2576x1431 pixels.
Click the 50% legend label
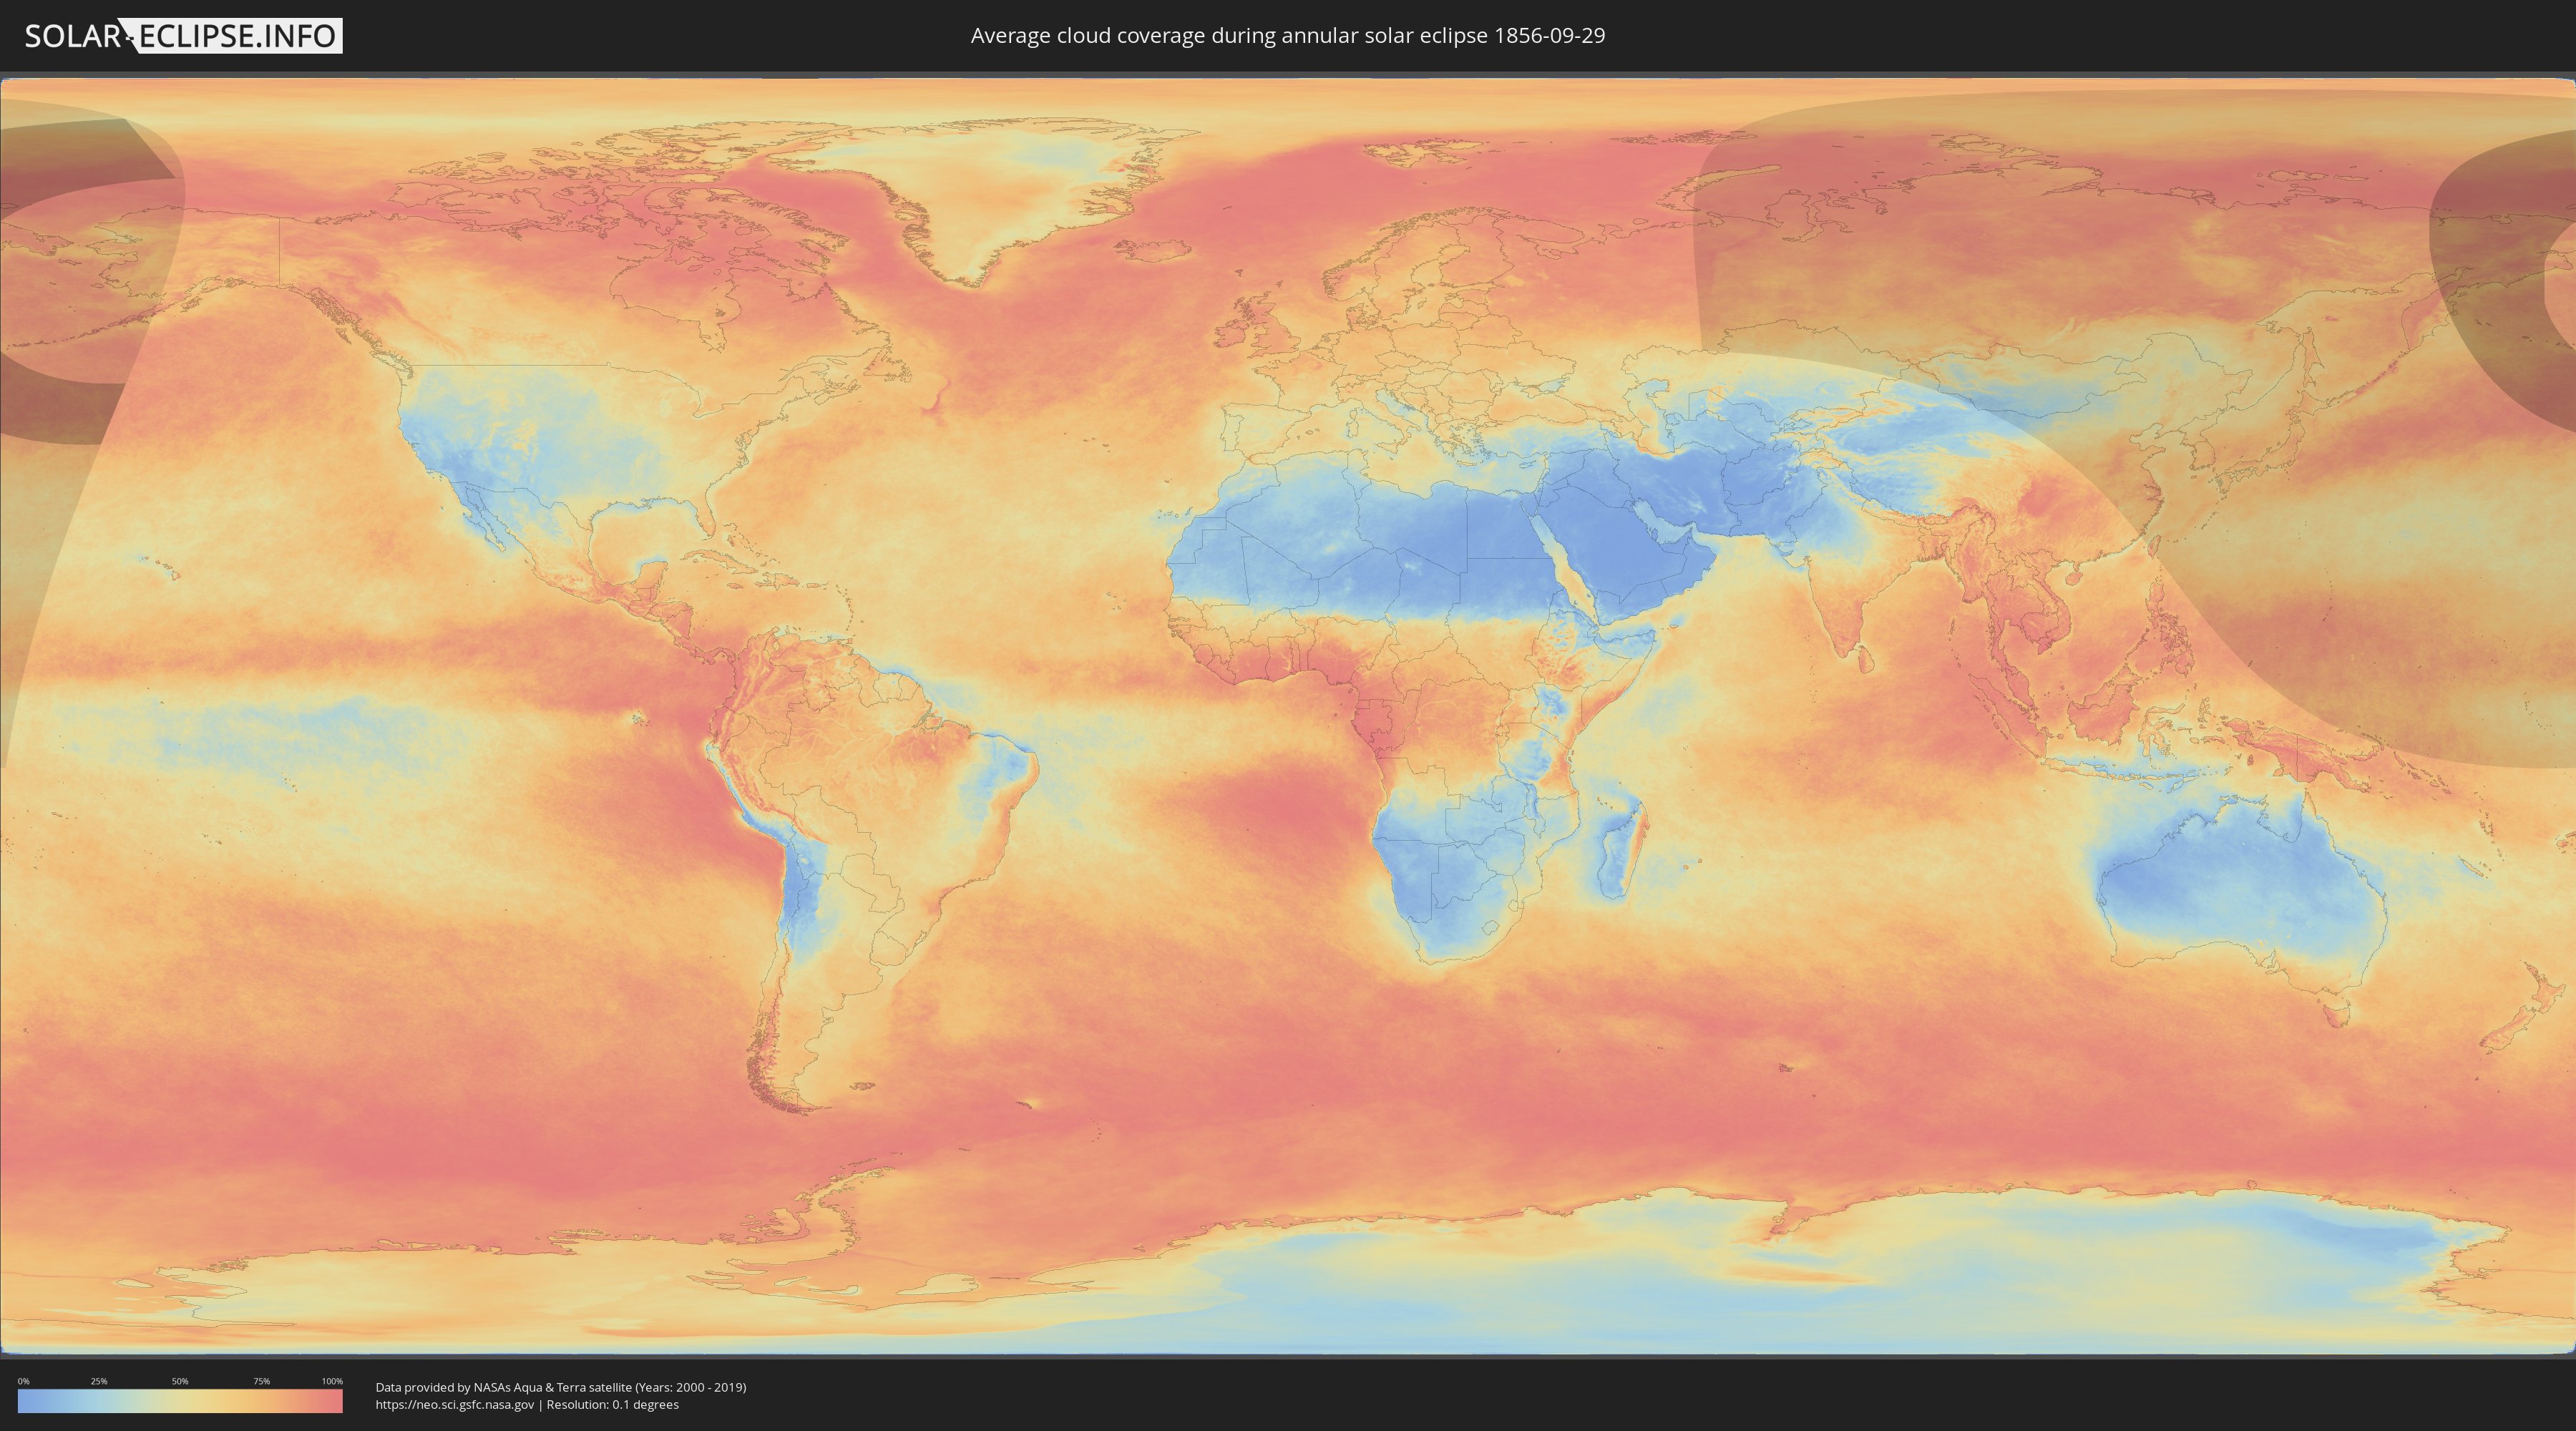click(x=180, y=1381)
